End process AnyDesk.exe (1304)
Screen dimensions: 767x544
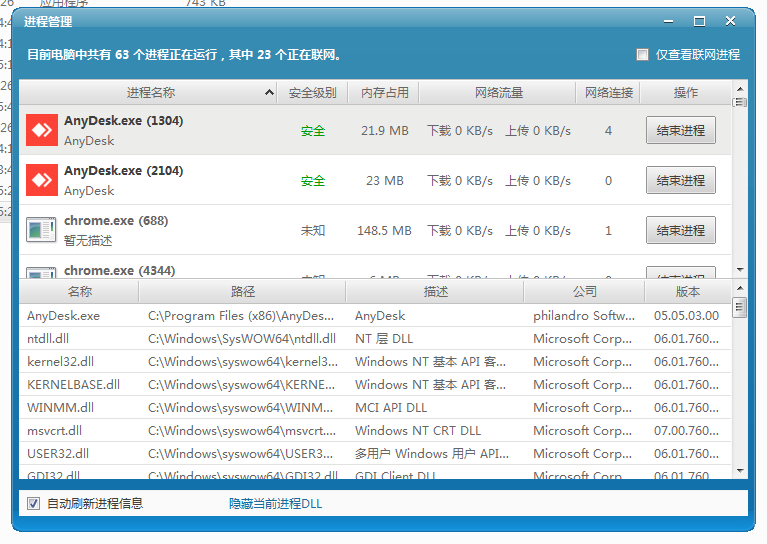pyautogui.click(x=680, y=130)
